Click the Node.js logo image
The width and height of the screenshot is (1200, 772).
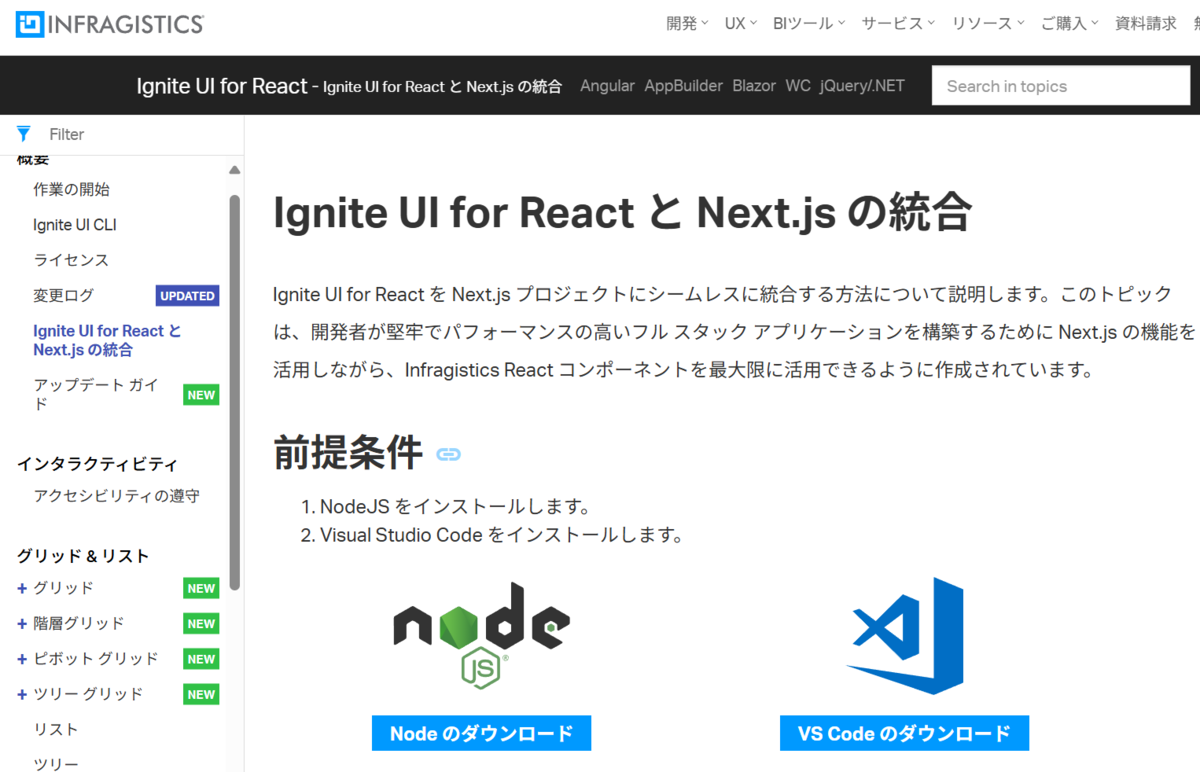pyautogui.click(x=481, y=636)
